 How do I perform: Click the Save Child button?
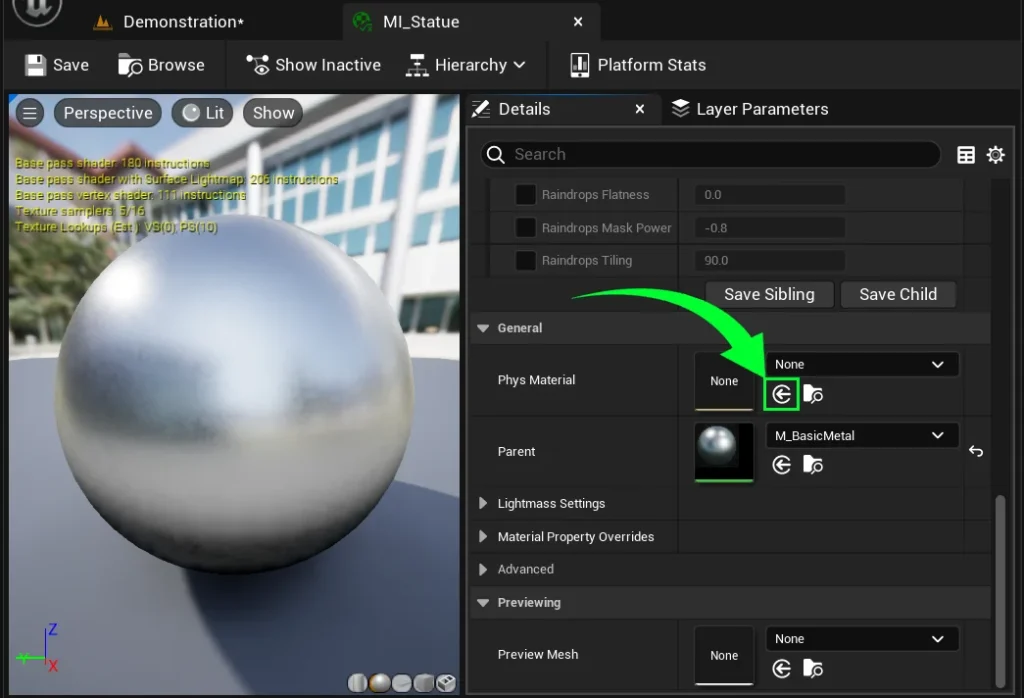[x=897, y=294]
